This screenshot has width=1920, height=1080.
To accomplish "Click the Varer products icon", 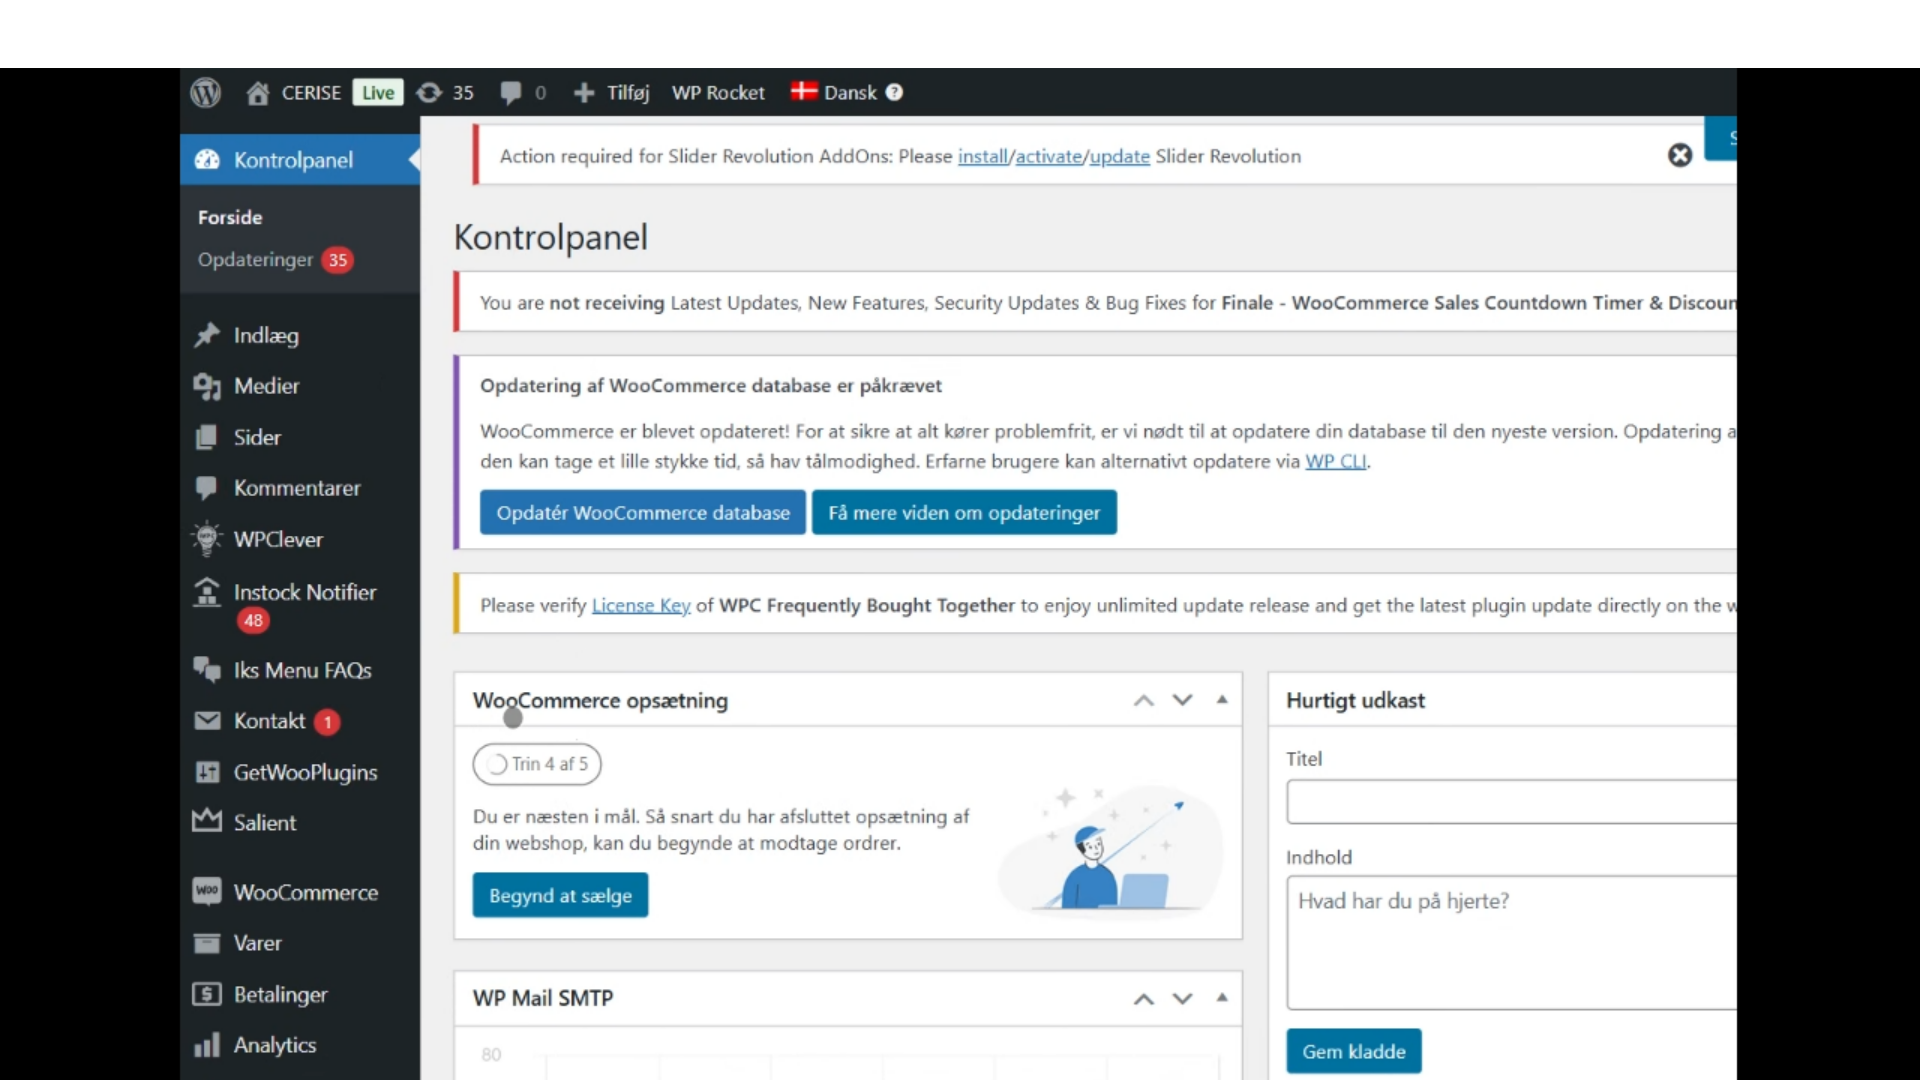I will pos(207,943).
